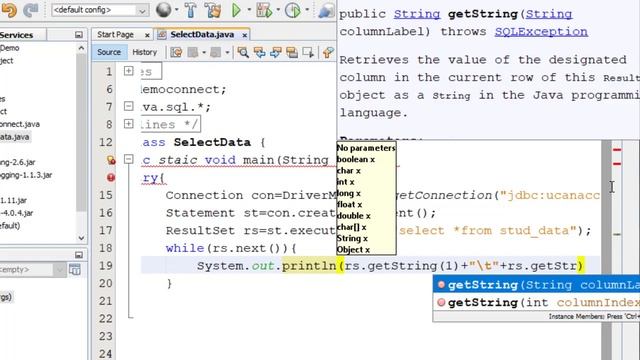Click the red error glyph beside the try line
640x360 pixels.
pyautogui.click(x=111, y=177)
